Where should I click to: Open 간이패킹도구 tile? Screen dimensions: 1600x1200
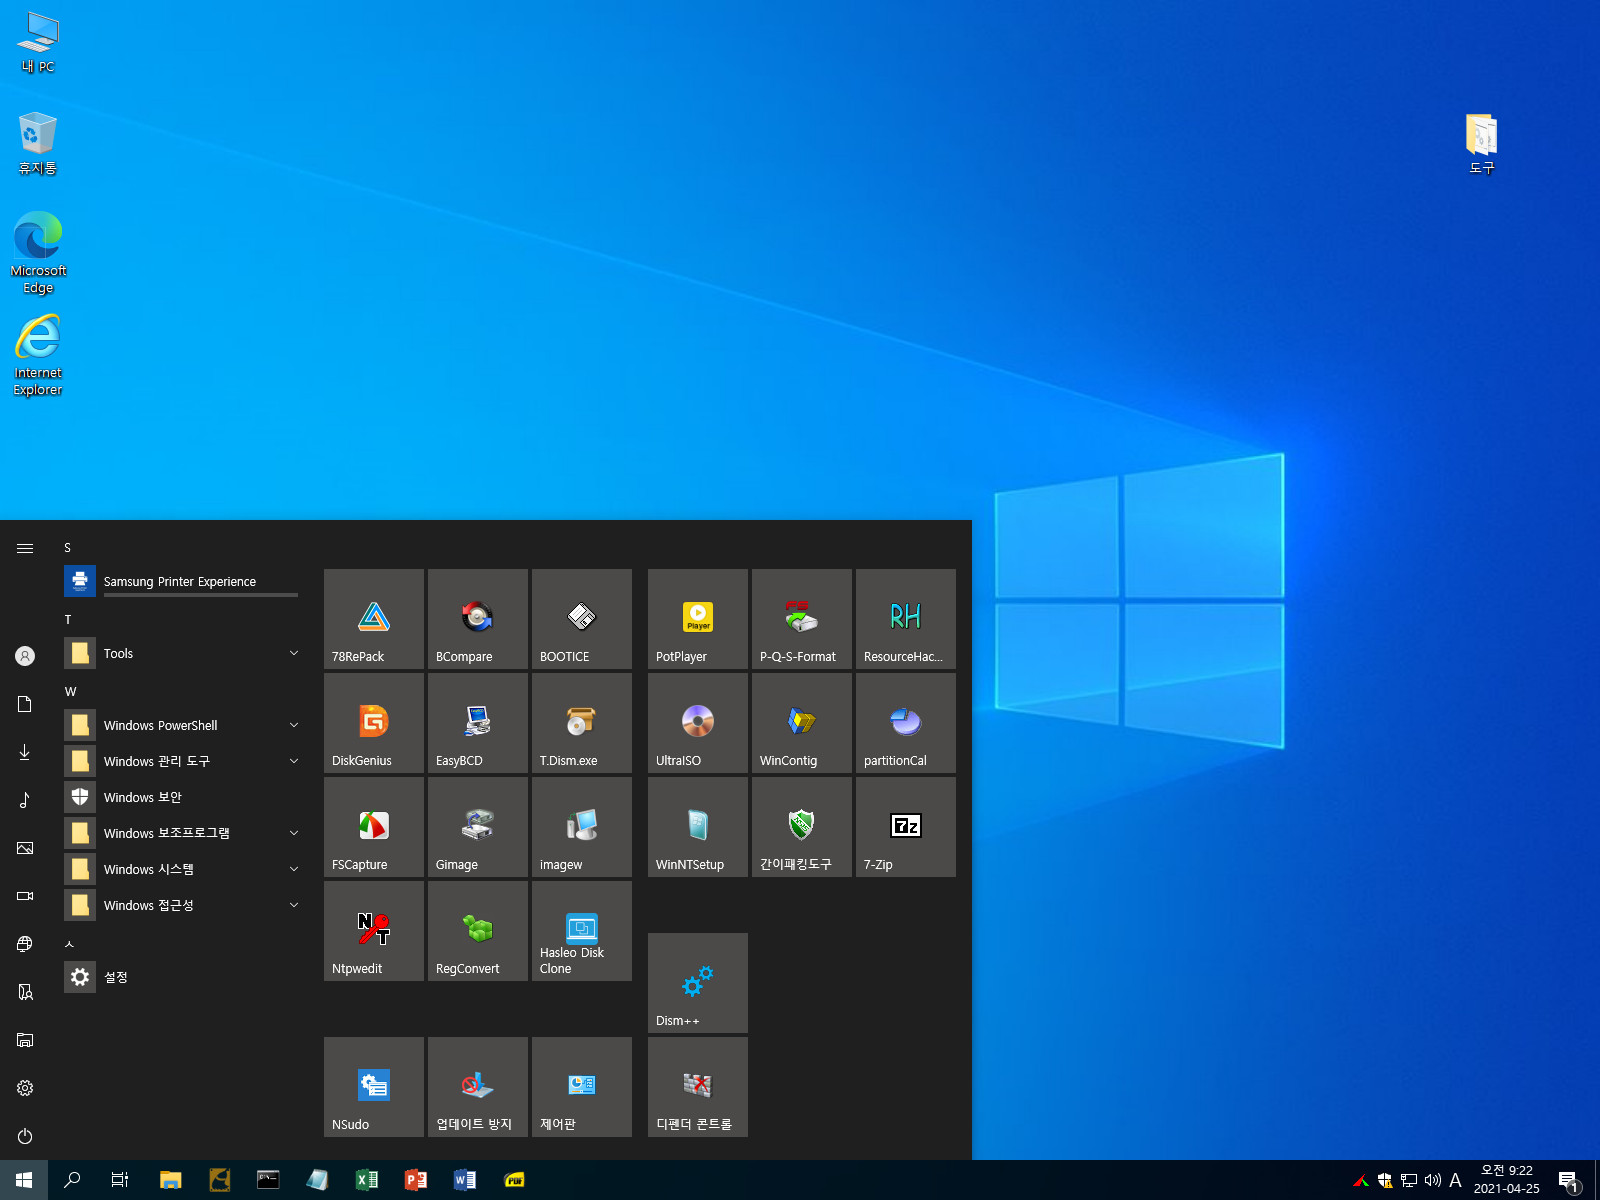pyautogui.click(x=802, y=827)
